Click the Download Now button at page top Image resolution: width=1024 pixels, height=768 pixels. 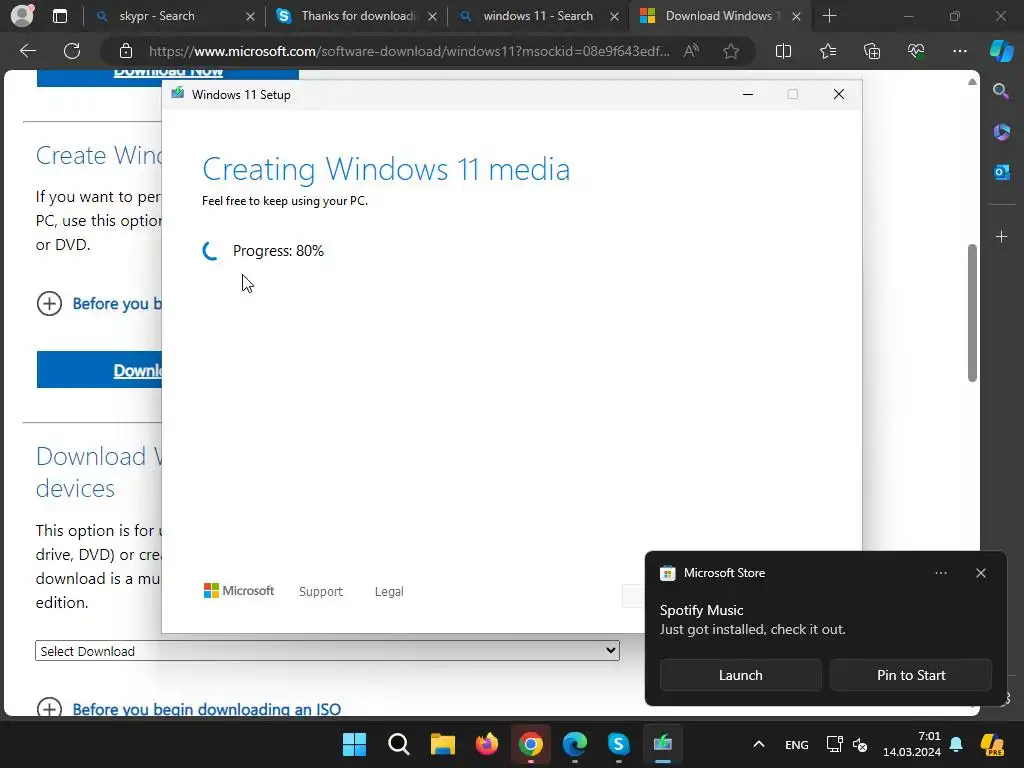pos(168,78)
